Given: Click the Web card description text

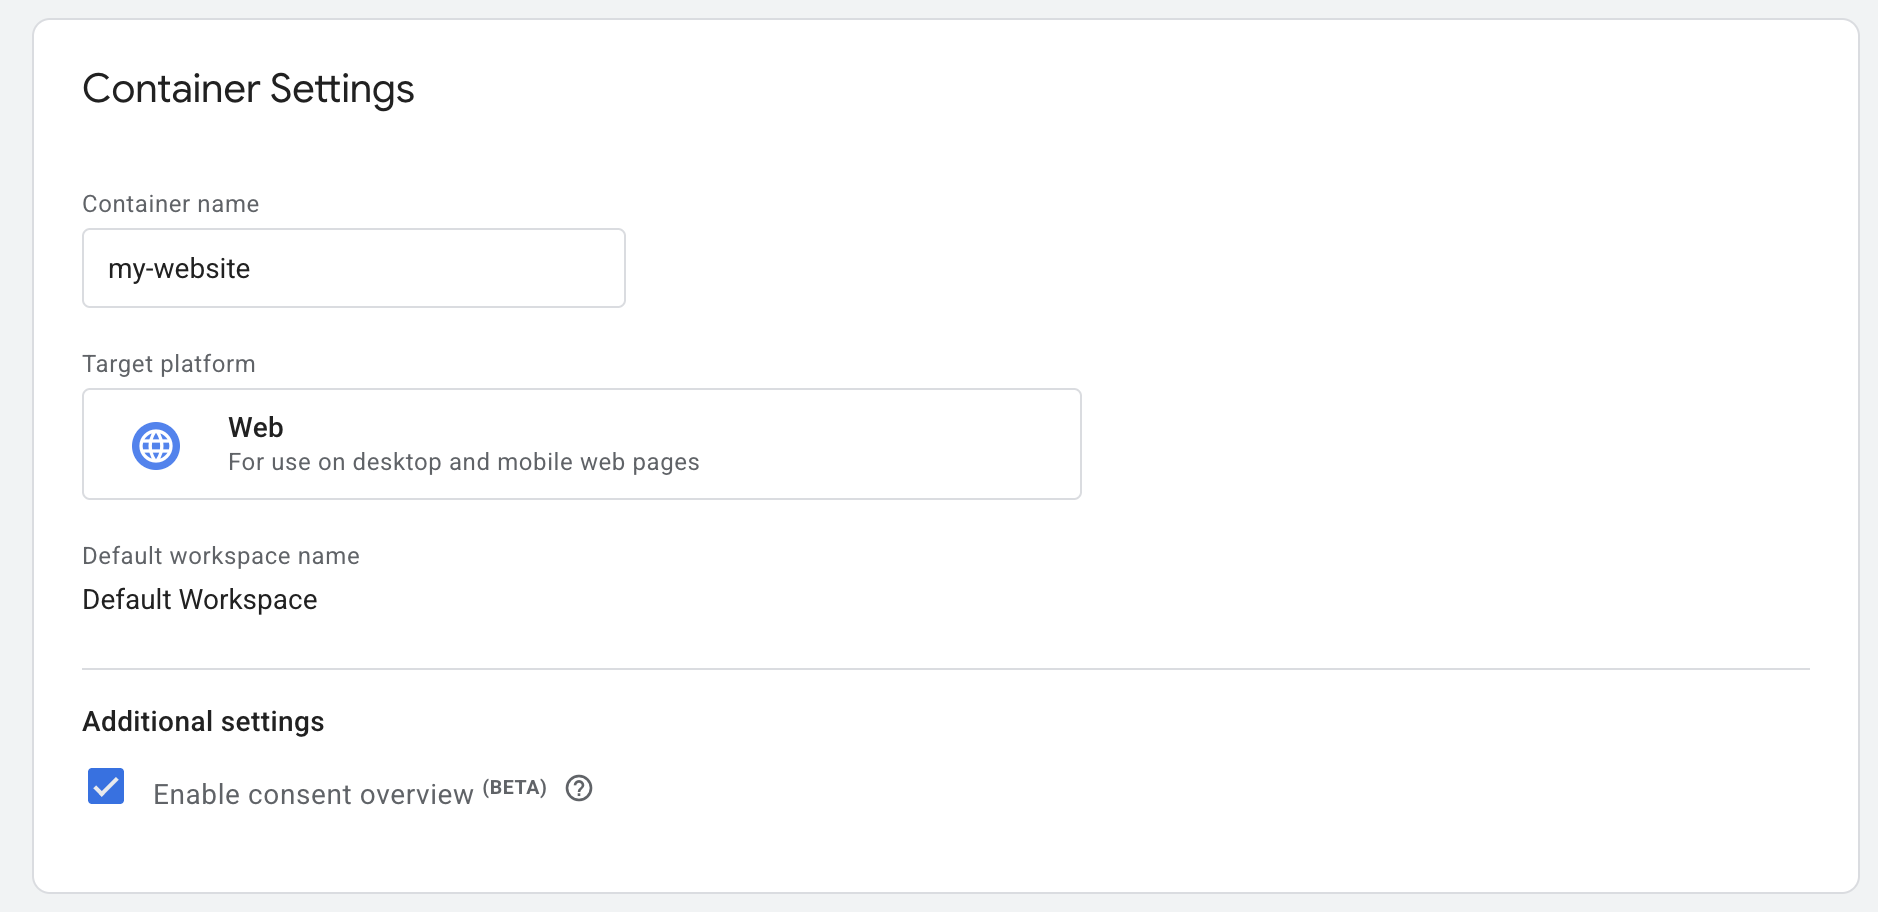Looking at the screenshot, I should [463, 461].
